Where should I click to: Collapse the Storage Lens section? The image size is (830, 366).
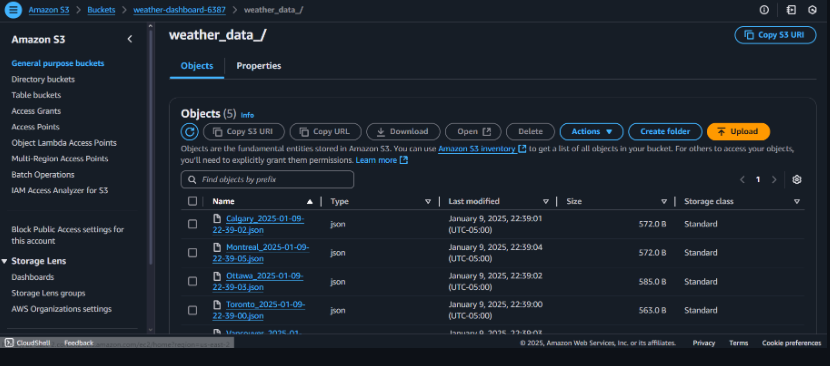[4, 261]
